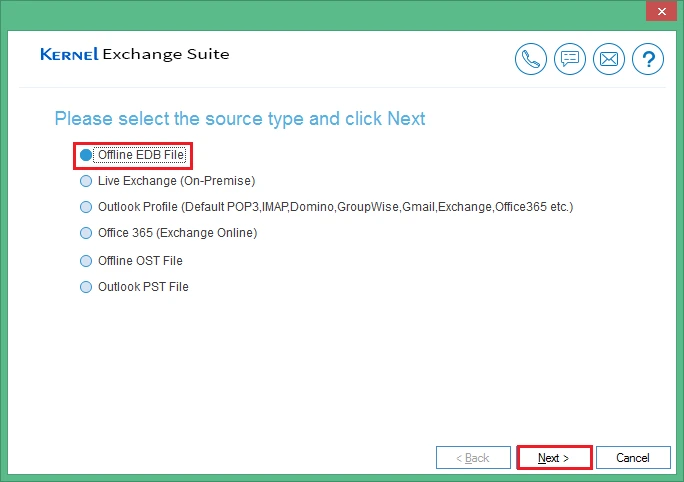This screenshot has width=684, height=482.
Task: Cancel the source selection wizard
Action: coord(633,458)
